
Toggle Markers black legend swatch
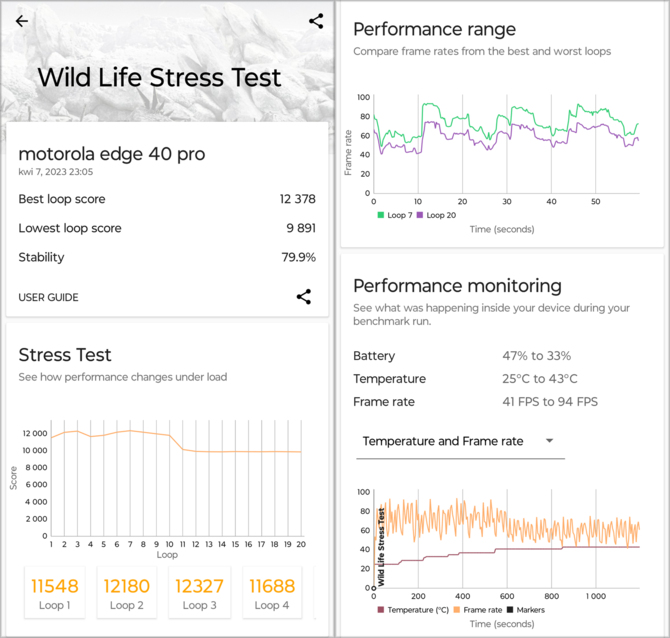coord(510,610)
